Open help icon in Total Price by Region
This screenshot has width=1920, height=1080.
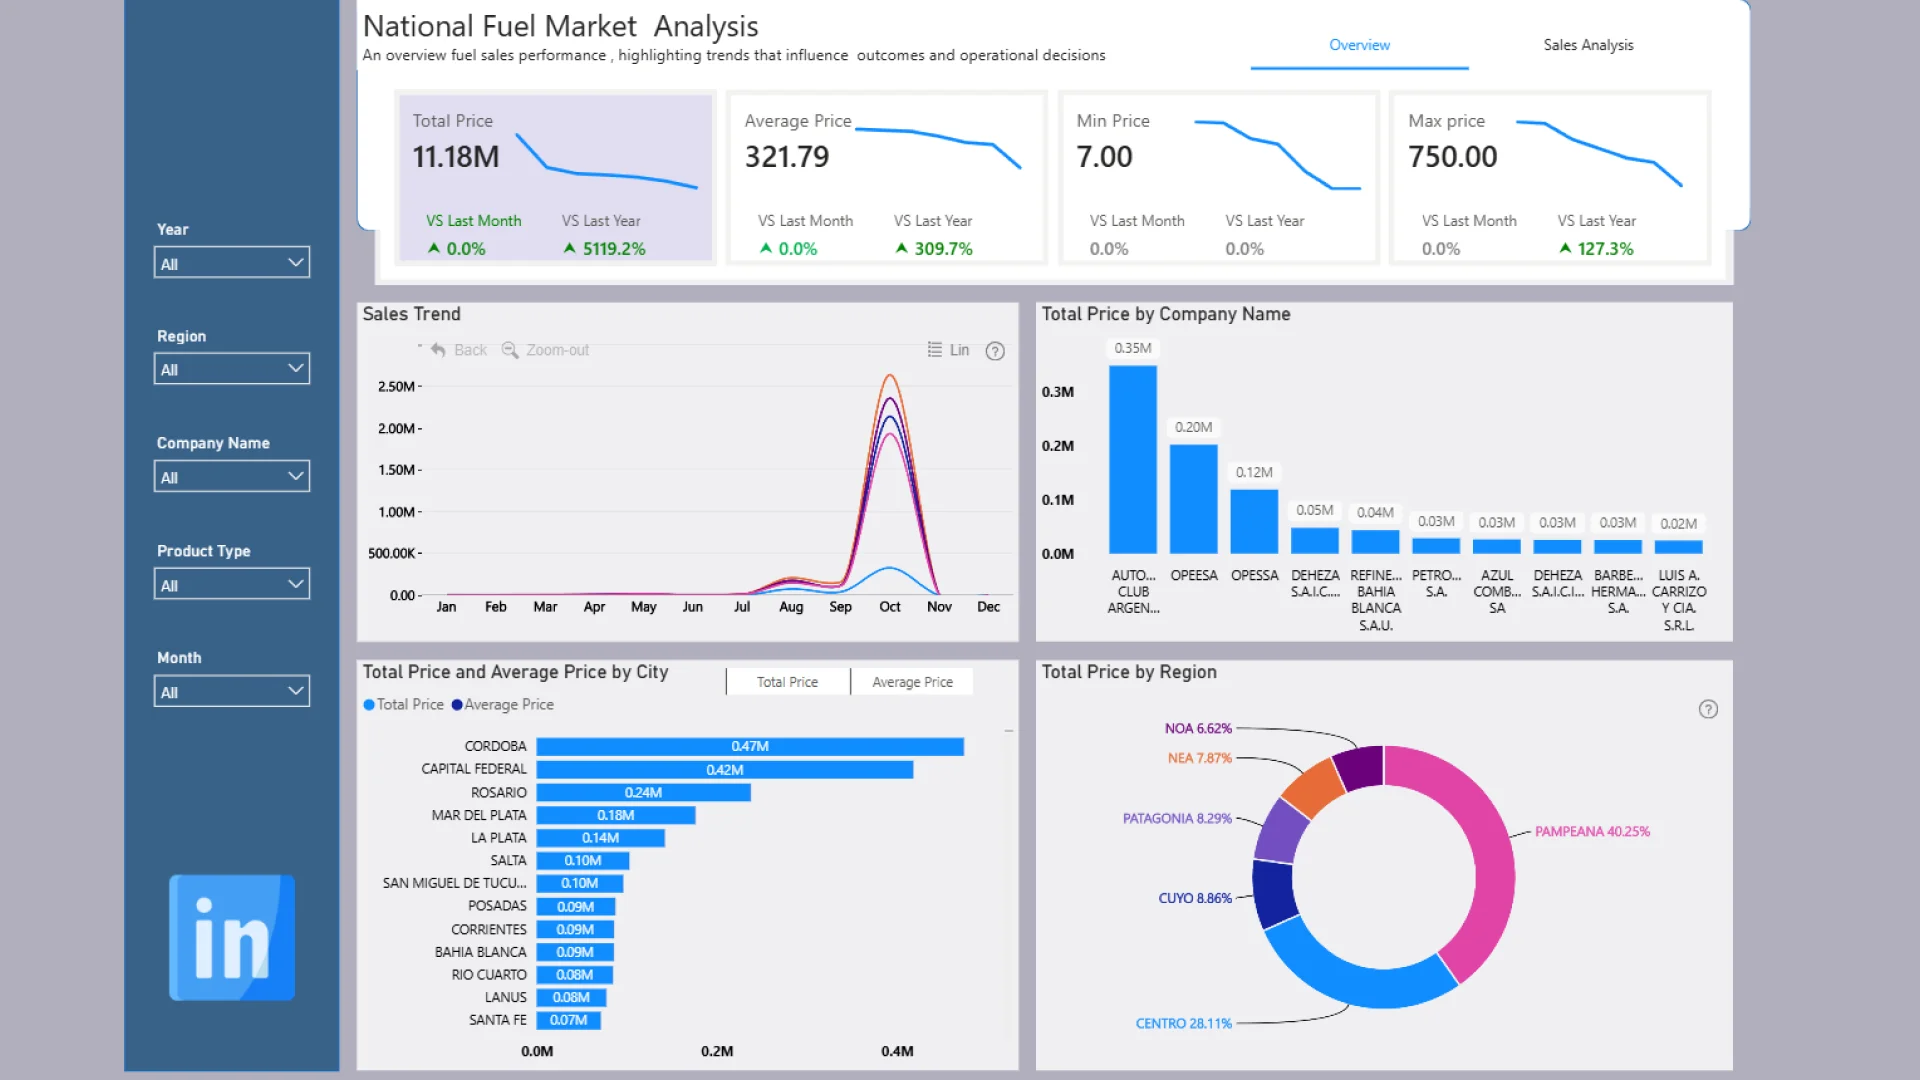coord(1708,709)
